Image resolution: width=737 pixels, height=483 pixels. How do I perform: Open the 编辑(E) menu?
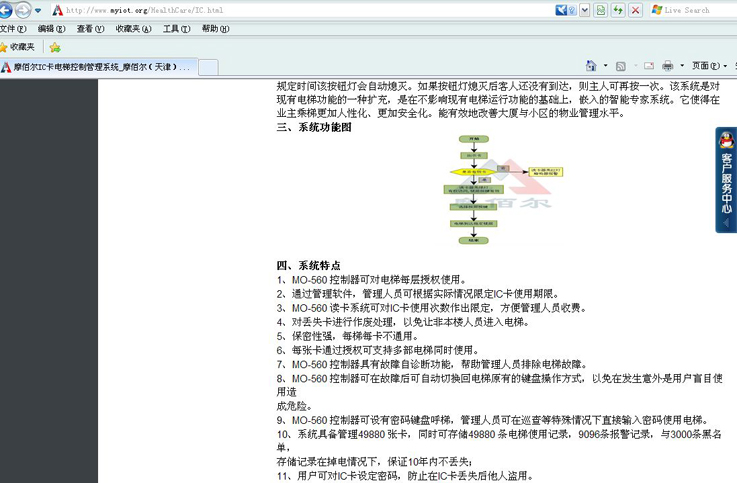(51, 29)
